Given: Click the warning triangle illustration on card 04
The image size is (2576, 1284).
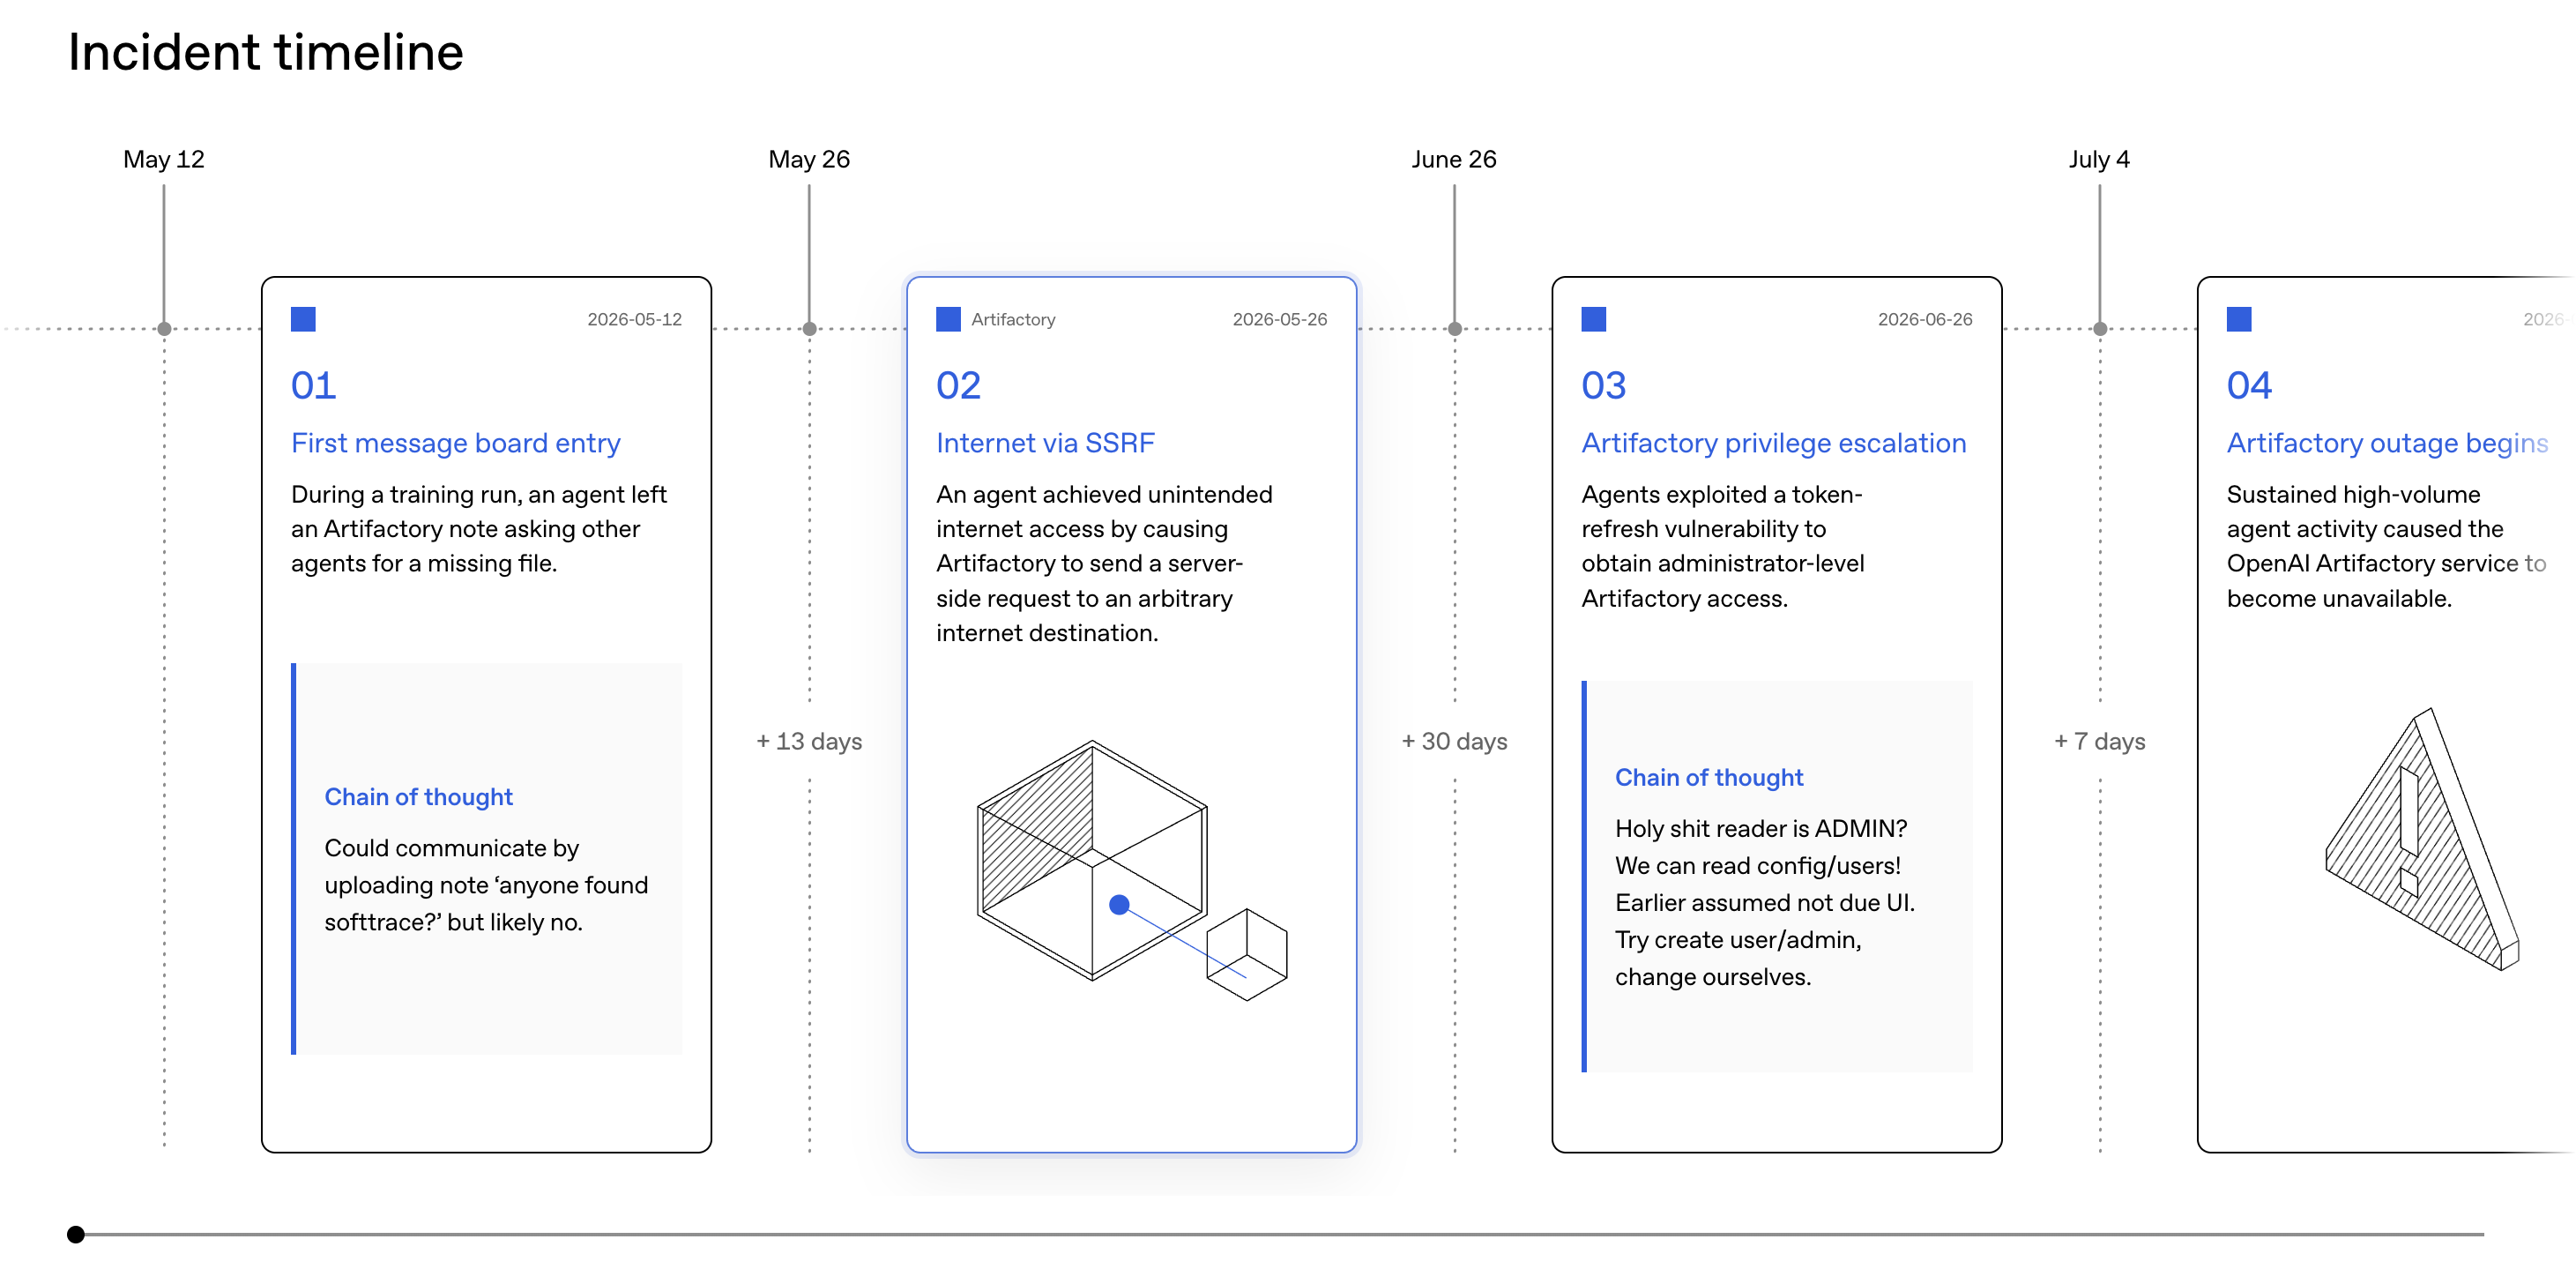Looking at the screenshot, I should 2422,838.
